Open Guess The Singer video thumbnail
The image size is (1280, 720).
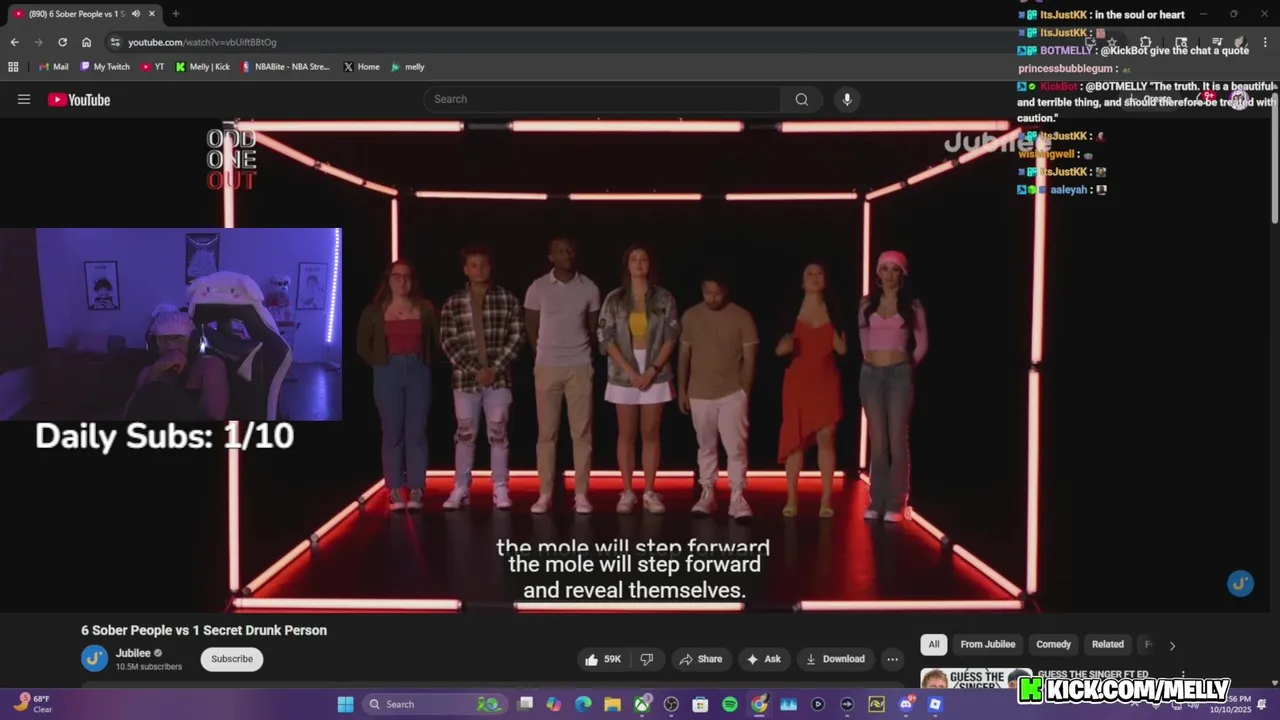(976, 678)
